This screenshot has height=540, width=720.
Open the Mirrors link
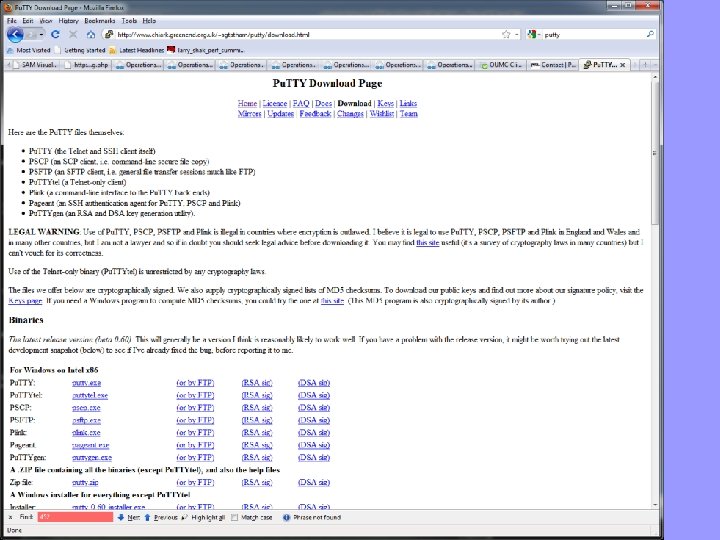tap(249, 113)
